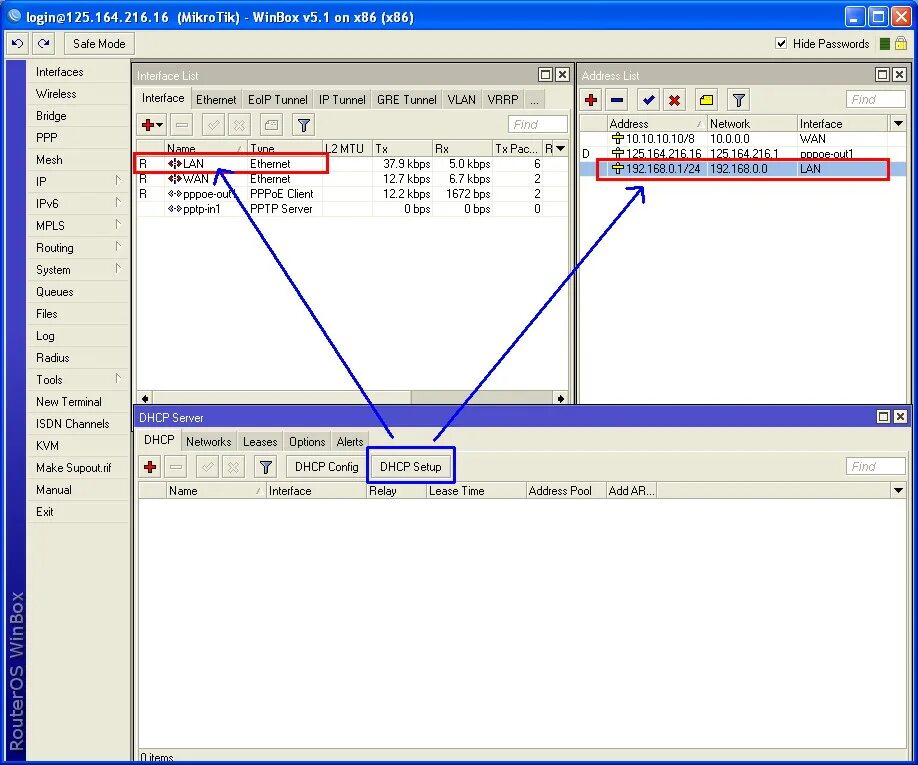
Task: Expand the MPLS submenu
Action: coord(118,225)
